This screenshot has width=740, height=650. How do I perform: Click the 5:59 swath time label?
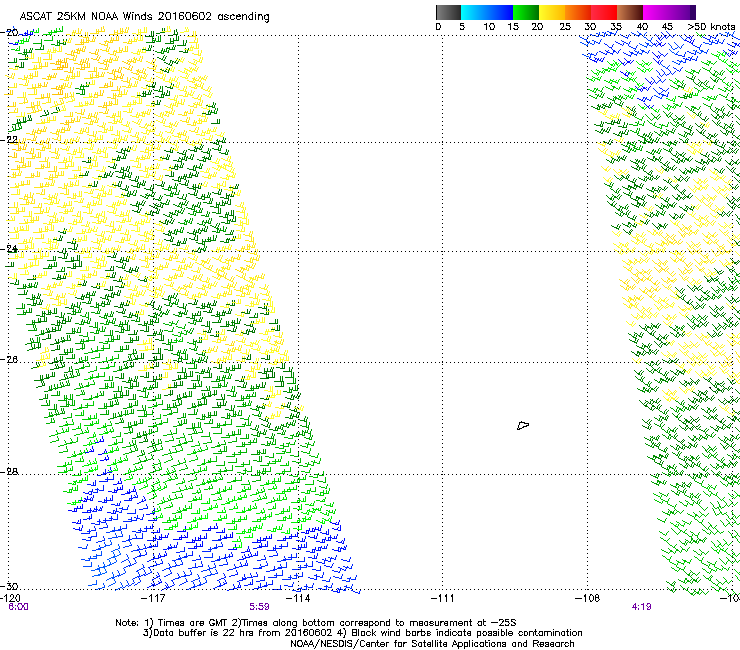[260, 607]
